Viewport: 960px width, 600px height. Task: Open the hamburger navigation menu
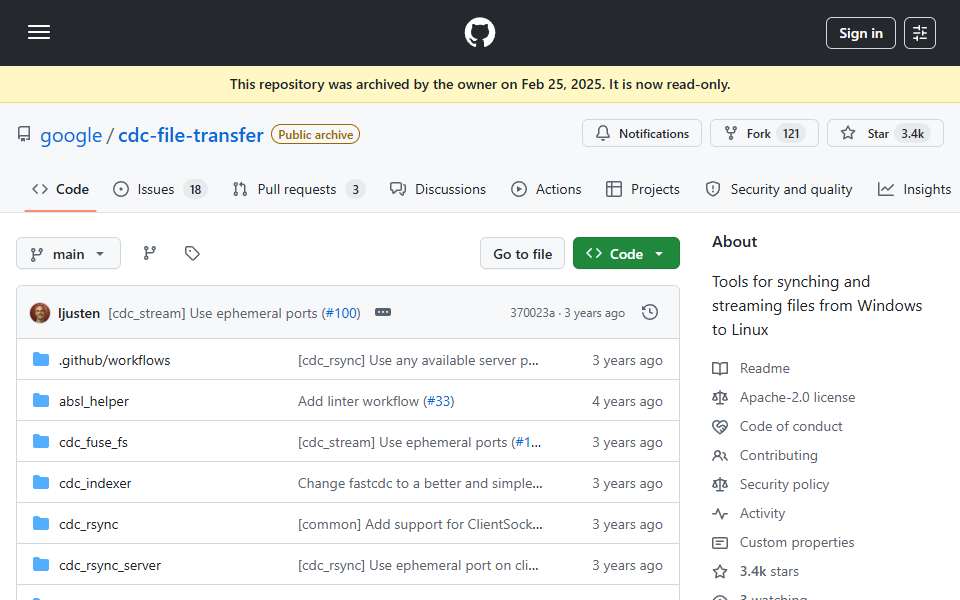click(x=39, y=32)
